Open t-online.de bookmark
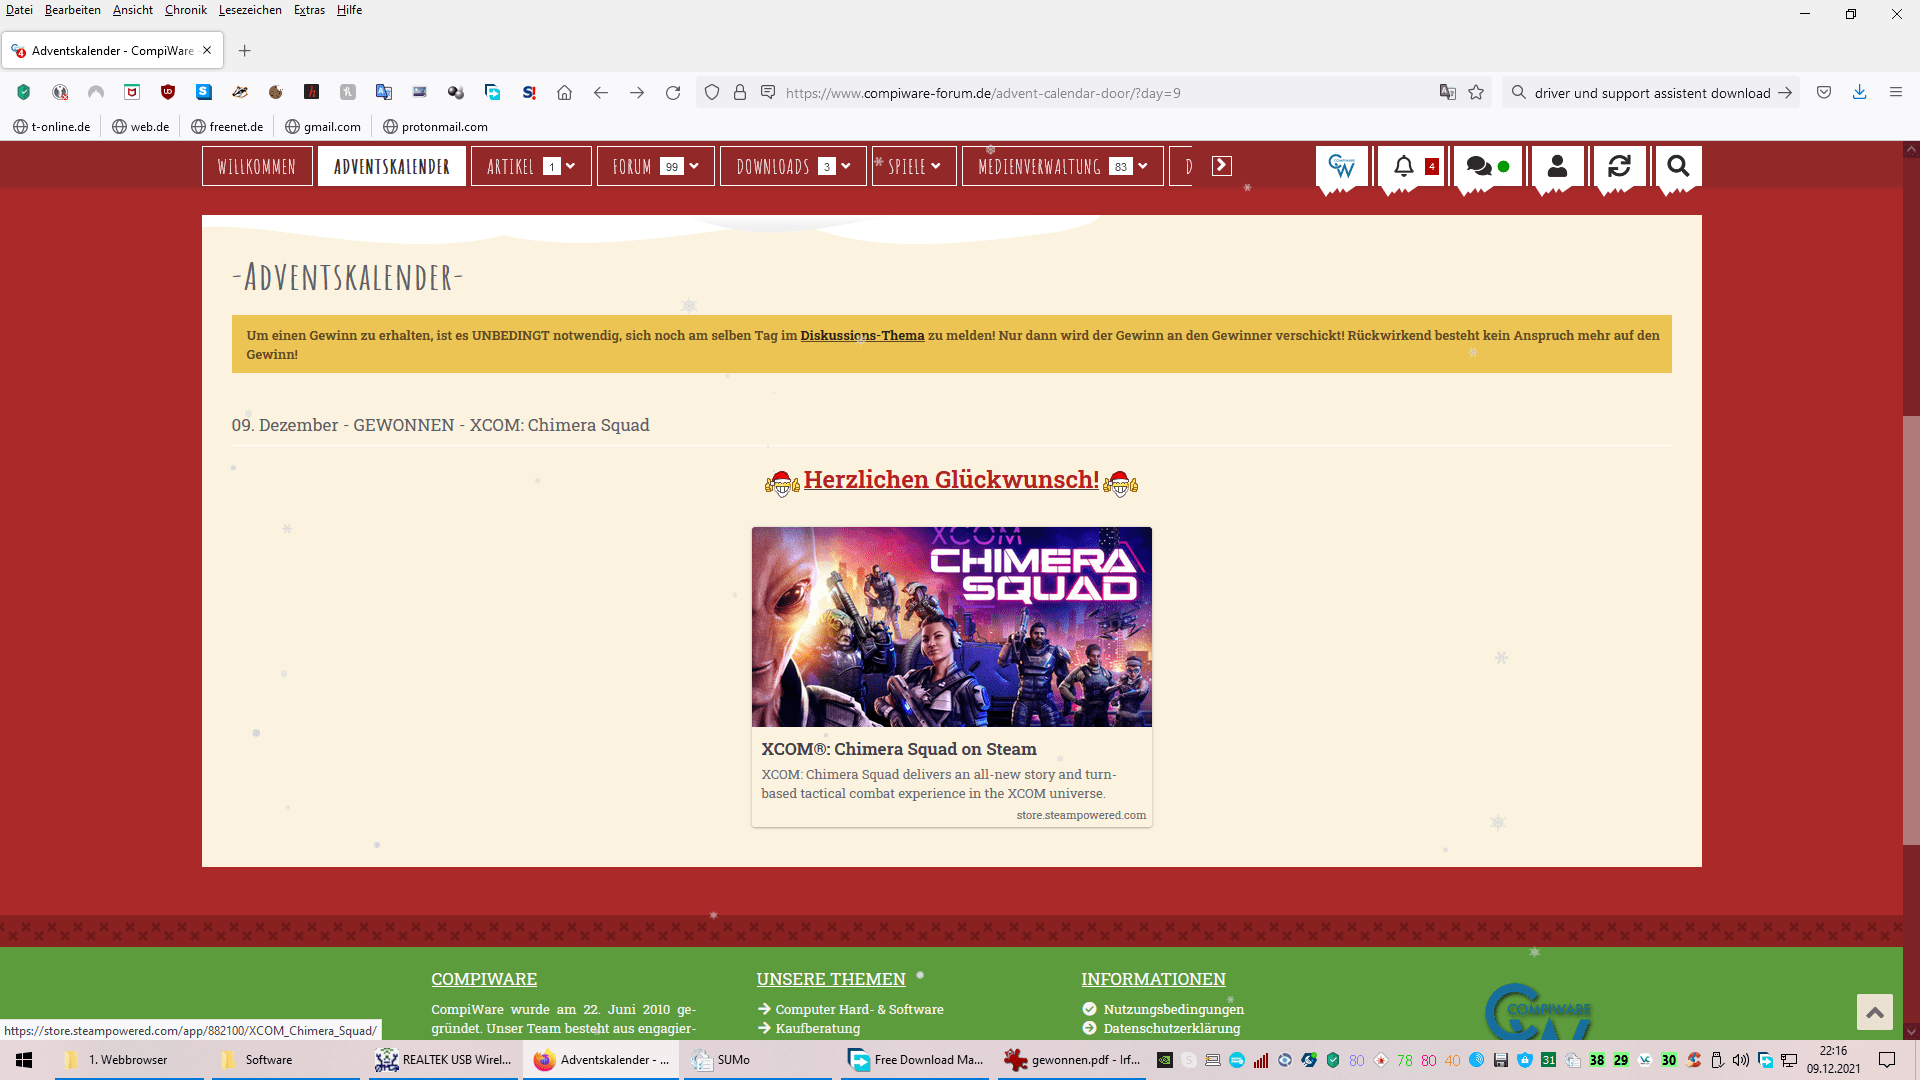Screen dimensions: 1920x1080 [52, 127]
